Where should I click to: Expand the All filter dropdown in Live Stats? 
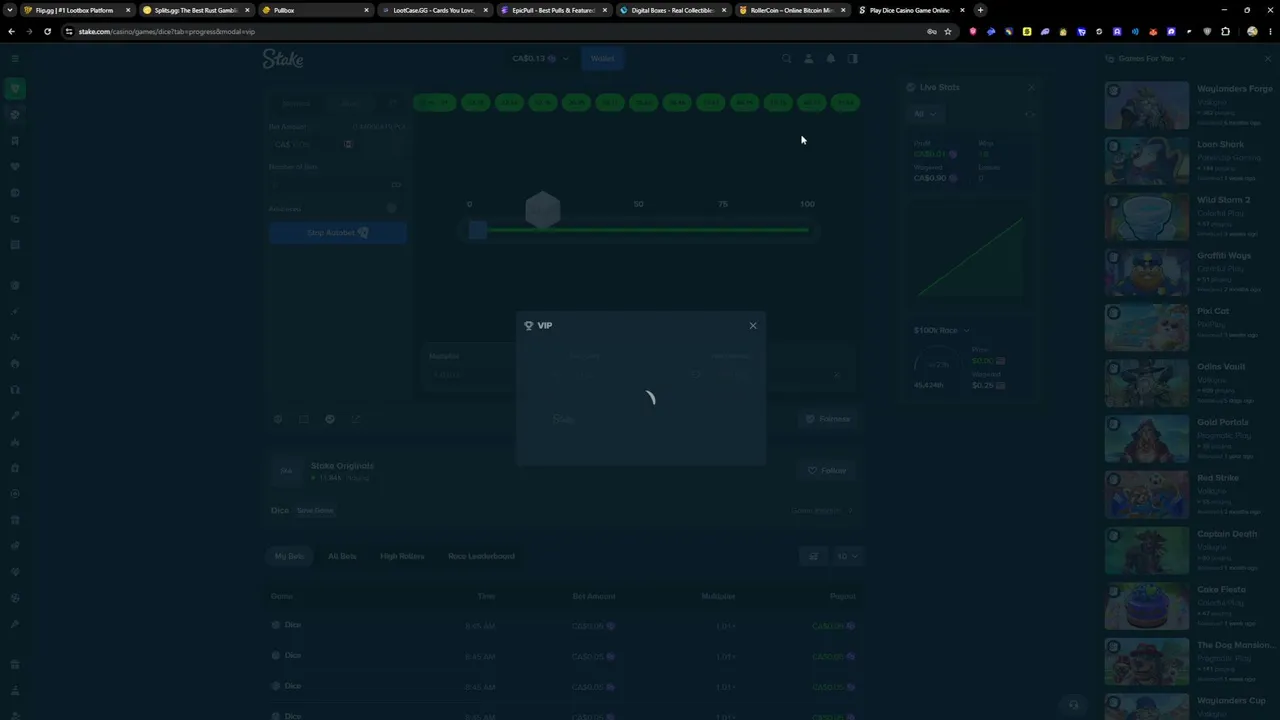[925, 114]
